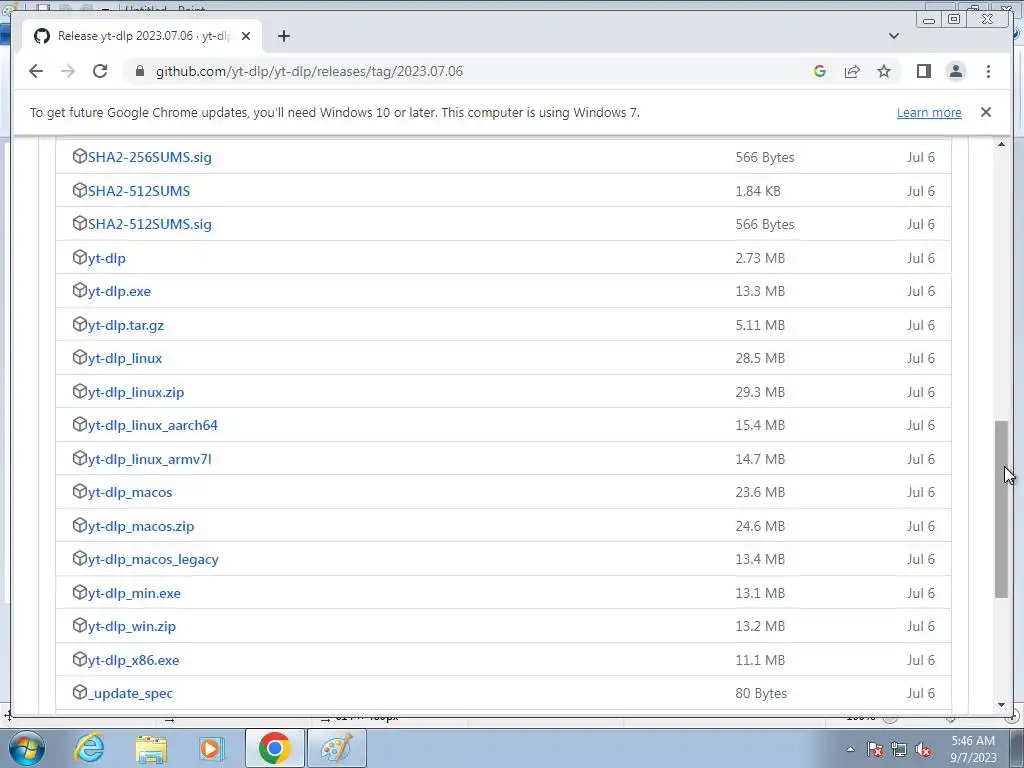Click the package icon beside SHA2-512SUMS
Image resolution: width=1024 pixels, height=768 pixels.
tap(80, 190)
